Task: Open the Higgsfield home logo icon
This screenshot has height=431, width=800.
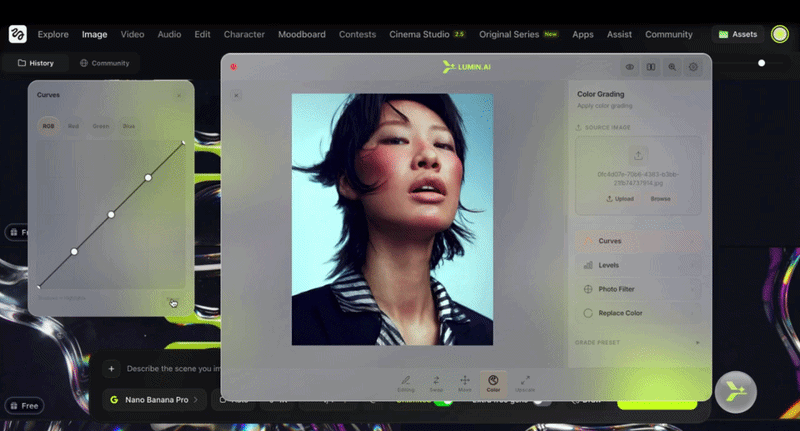Action: point(17,34)
